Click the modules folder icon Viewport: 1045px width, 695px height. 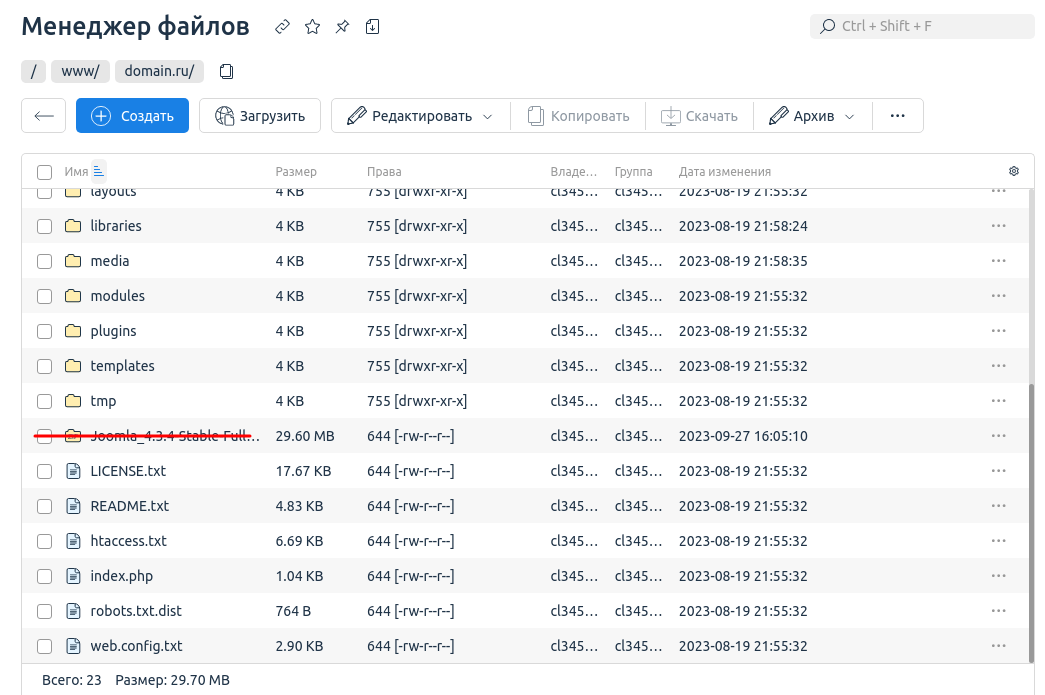pos(73,296)
